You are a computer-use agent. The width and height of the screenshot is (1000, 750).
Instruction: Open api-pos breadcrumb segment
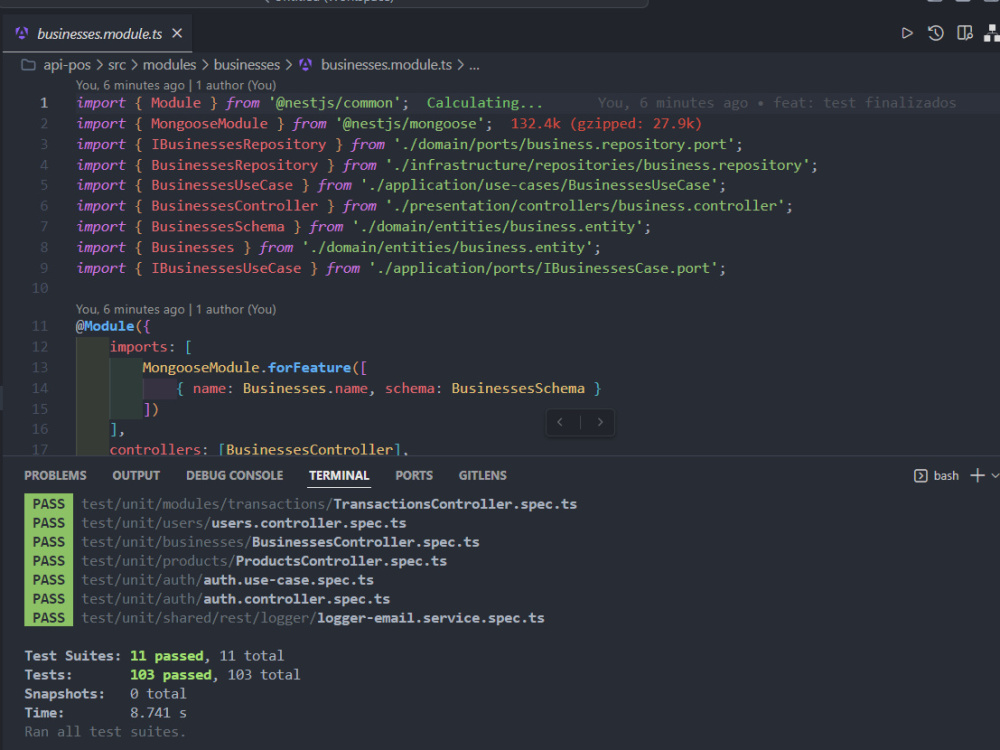[x=67, y=65]
